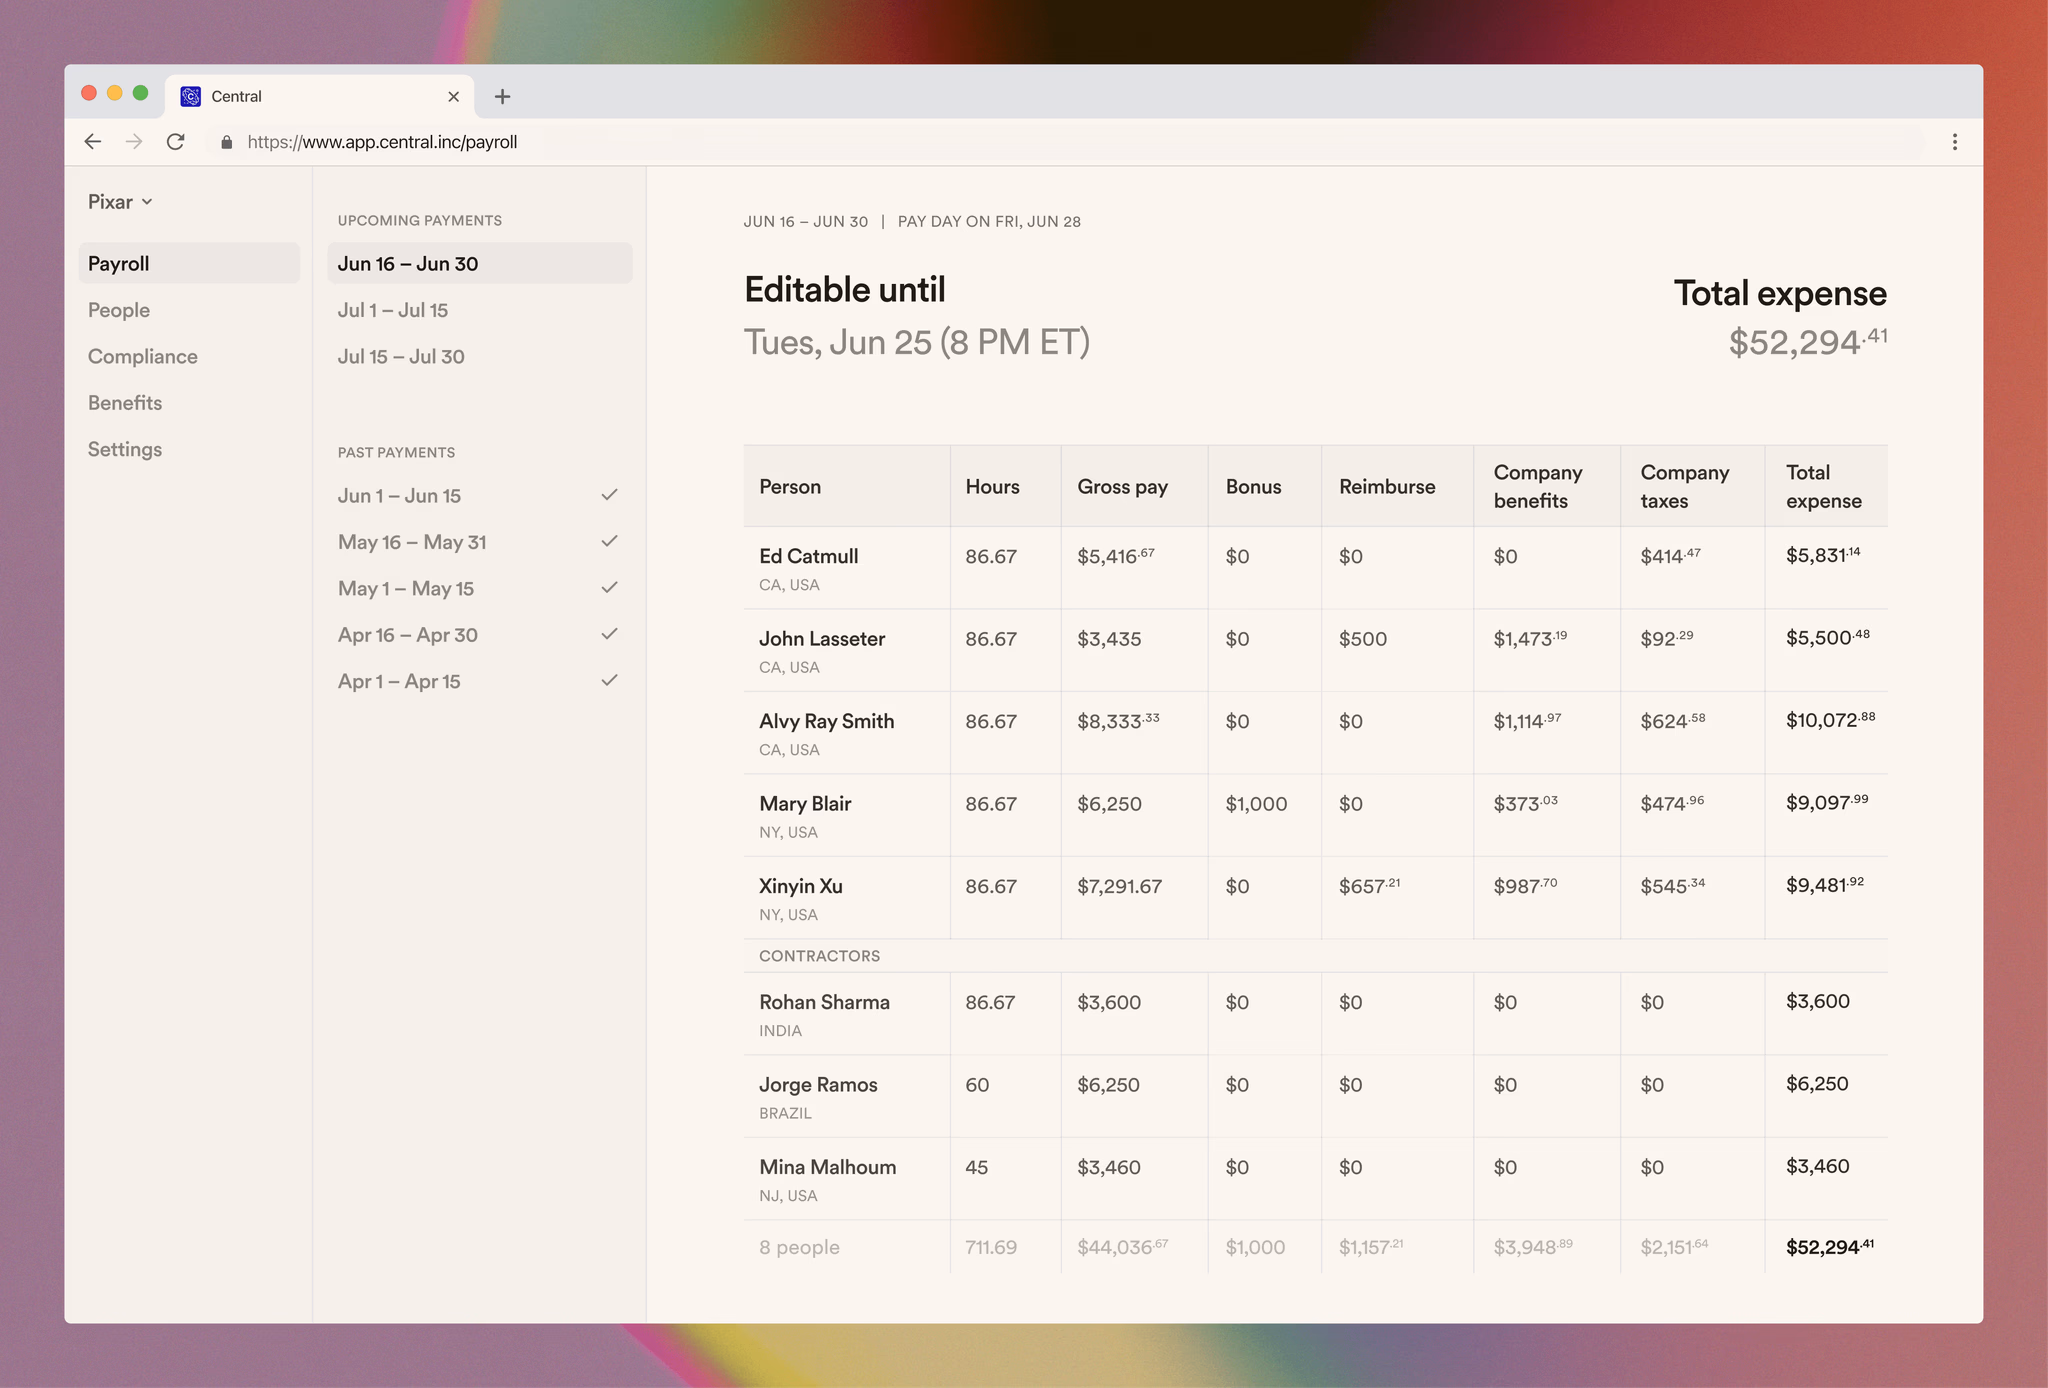Click the John Lasseter person name
The image size is (2048, 1388).
pyautogui.click(x=822, y=639)
